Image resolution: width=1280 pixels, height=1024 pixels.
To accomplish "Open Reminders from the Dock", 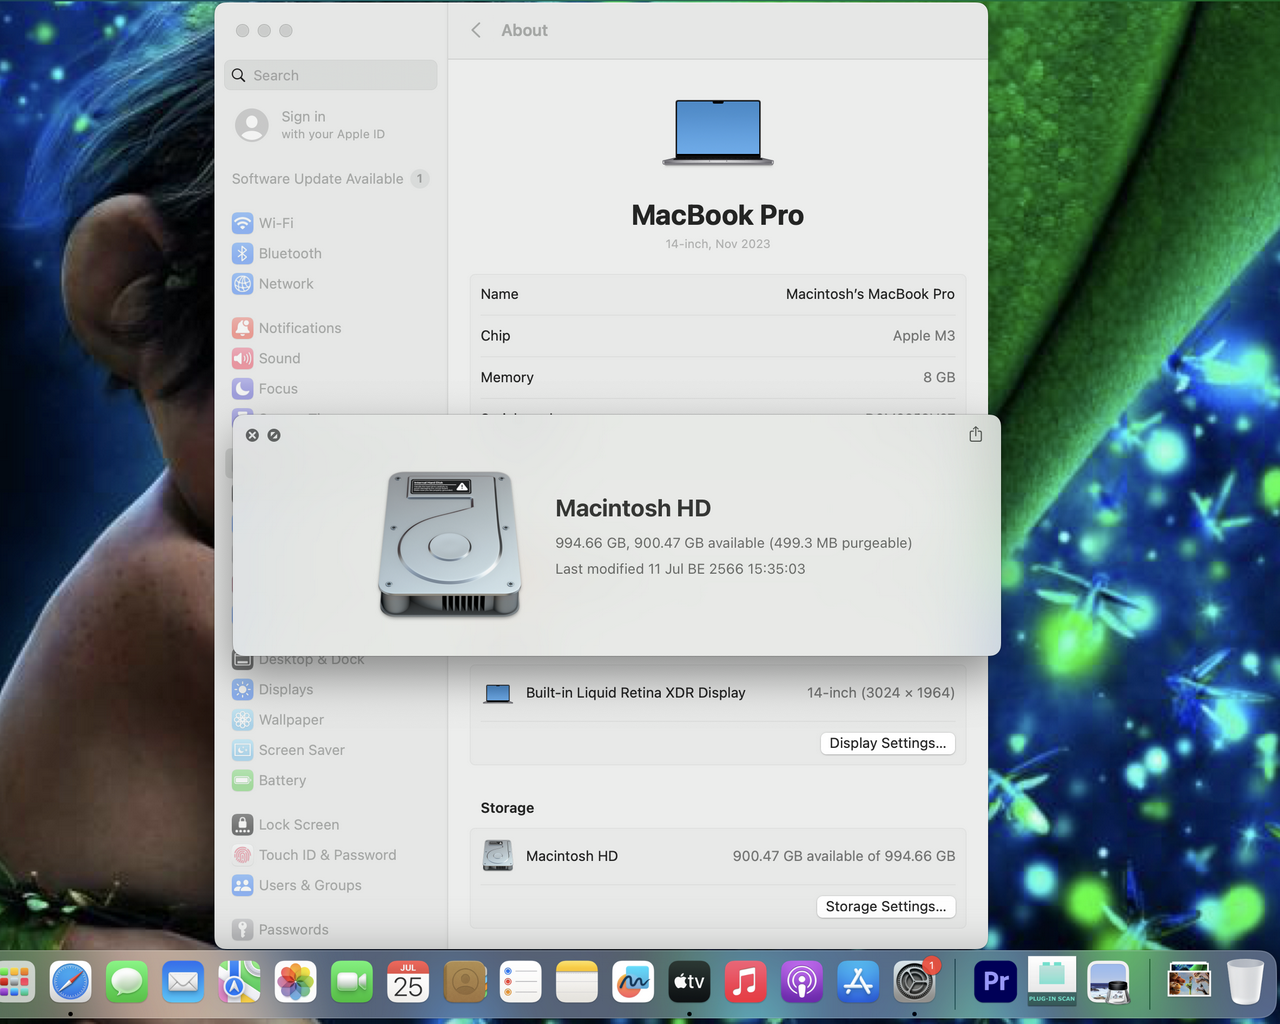I will coord(521,982).
